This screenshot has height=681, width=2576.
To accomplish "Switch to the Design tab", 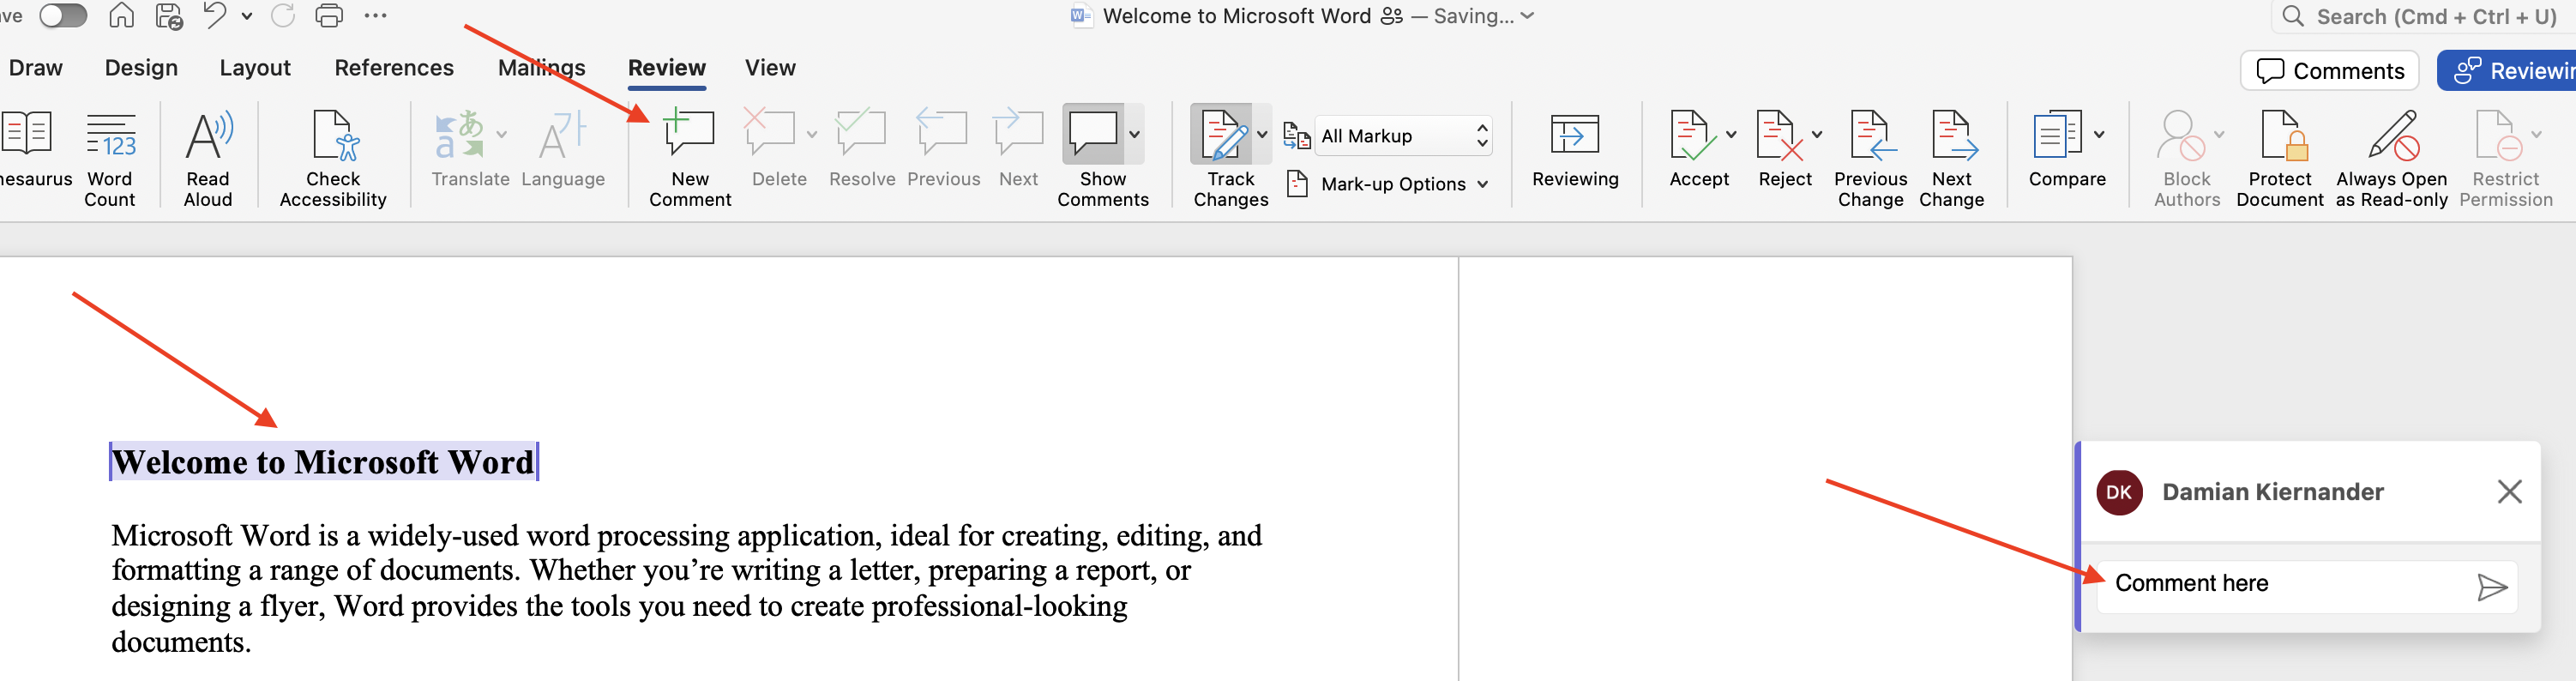I will coord(141,68).
